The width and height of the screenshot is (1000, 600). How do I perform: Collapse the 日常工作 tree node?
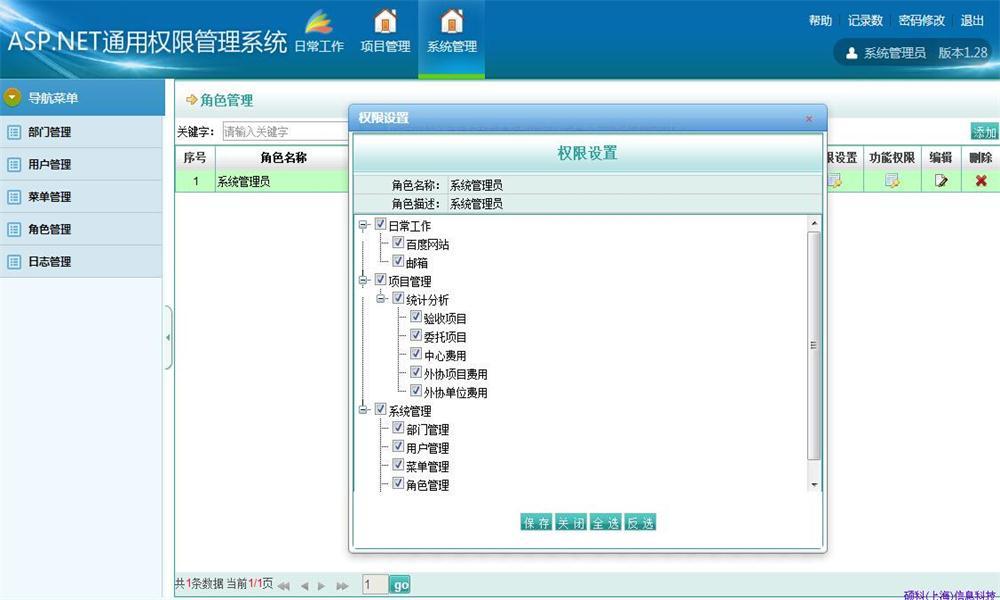coord(363,225)
